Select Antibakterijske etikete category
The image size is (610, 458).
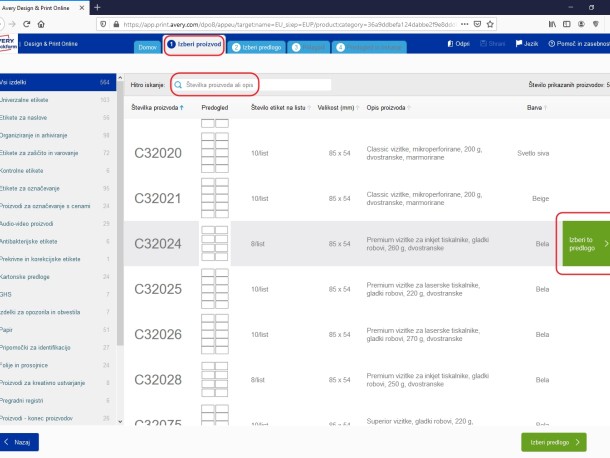(x=58, y=241)
